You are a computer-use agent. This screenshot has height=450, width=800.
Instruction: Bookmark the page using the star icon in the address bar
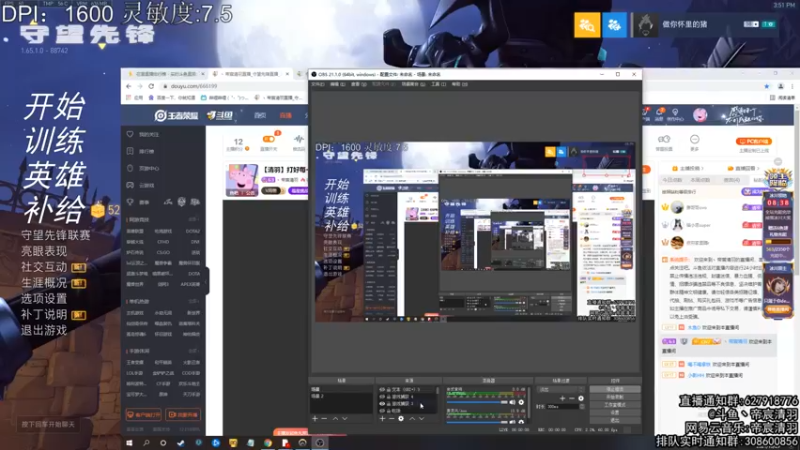tap(766, 86)
